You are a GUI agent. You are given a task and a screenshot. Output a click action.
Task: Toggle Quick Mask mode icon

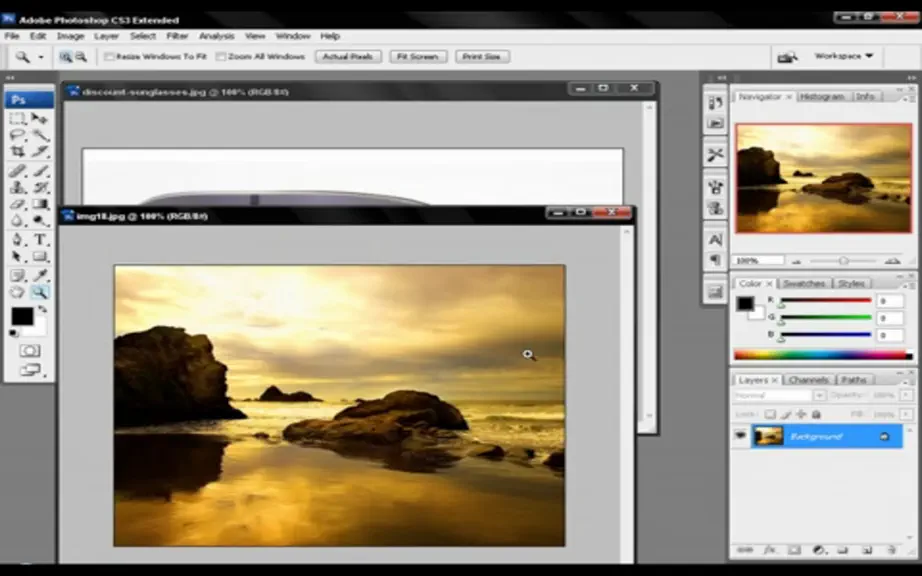pyautogui.click(x=29, y=351)
